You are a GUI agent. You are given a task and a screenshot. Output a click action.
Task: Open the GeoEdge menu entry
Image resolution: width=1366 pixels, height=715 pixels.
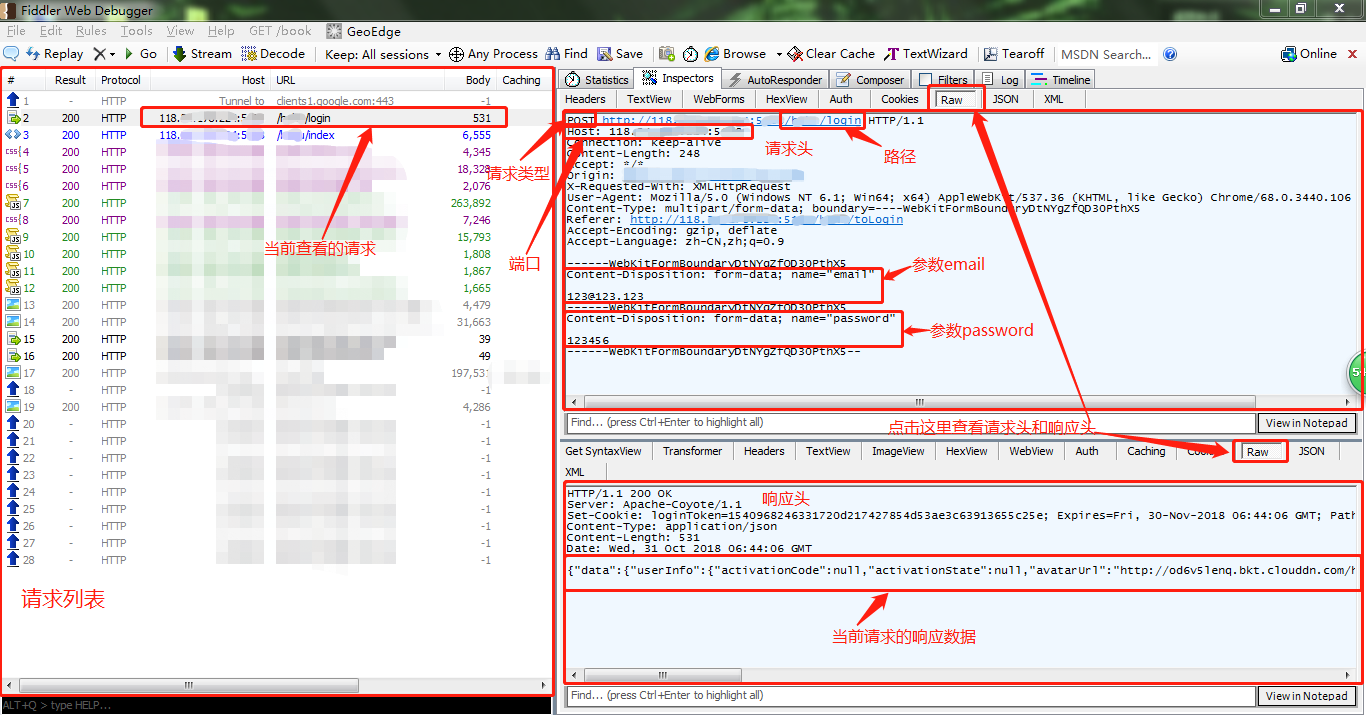point(362,31)
